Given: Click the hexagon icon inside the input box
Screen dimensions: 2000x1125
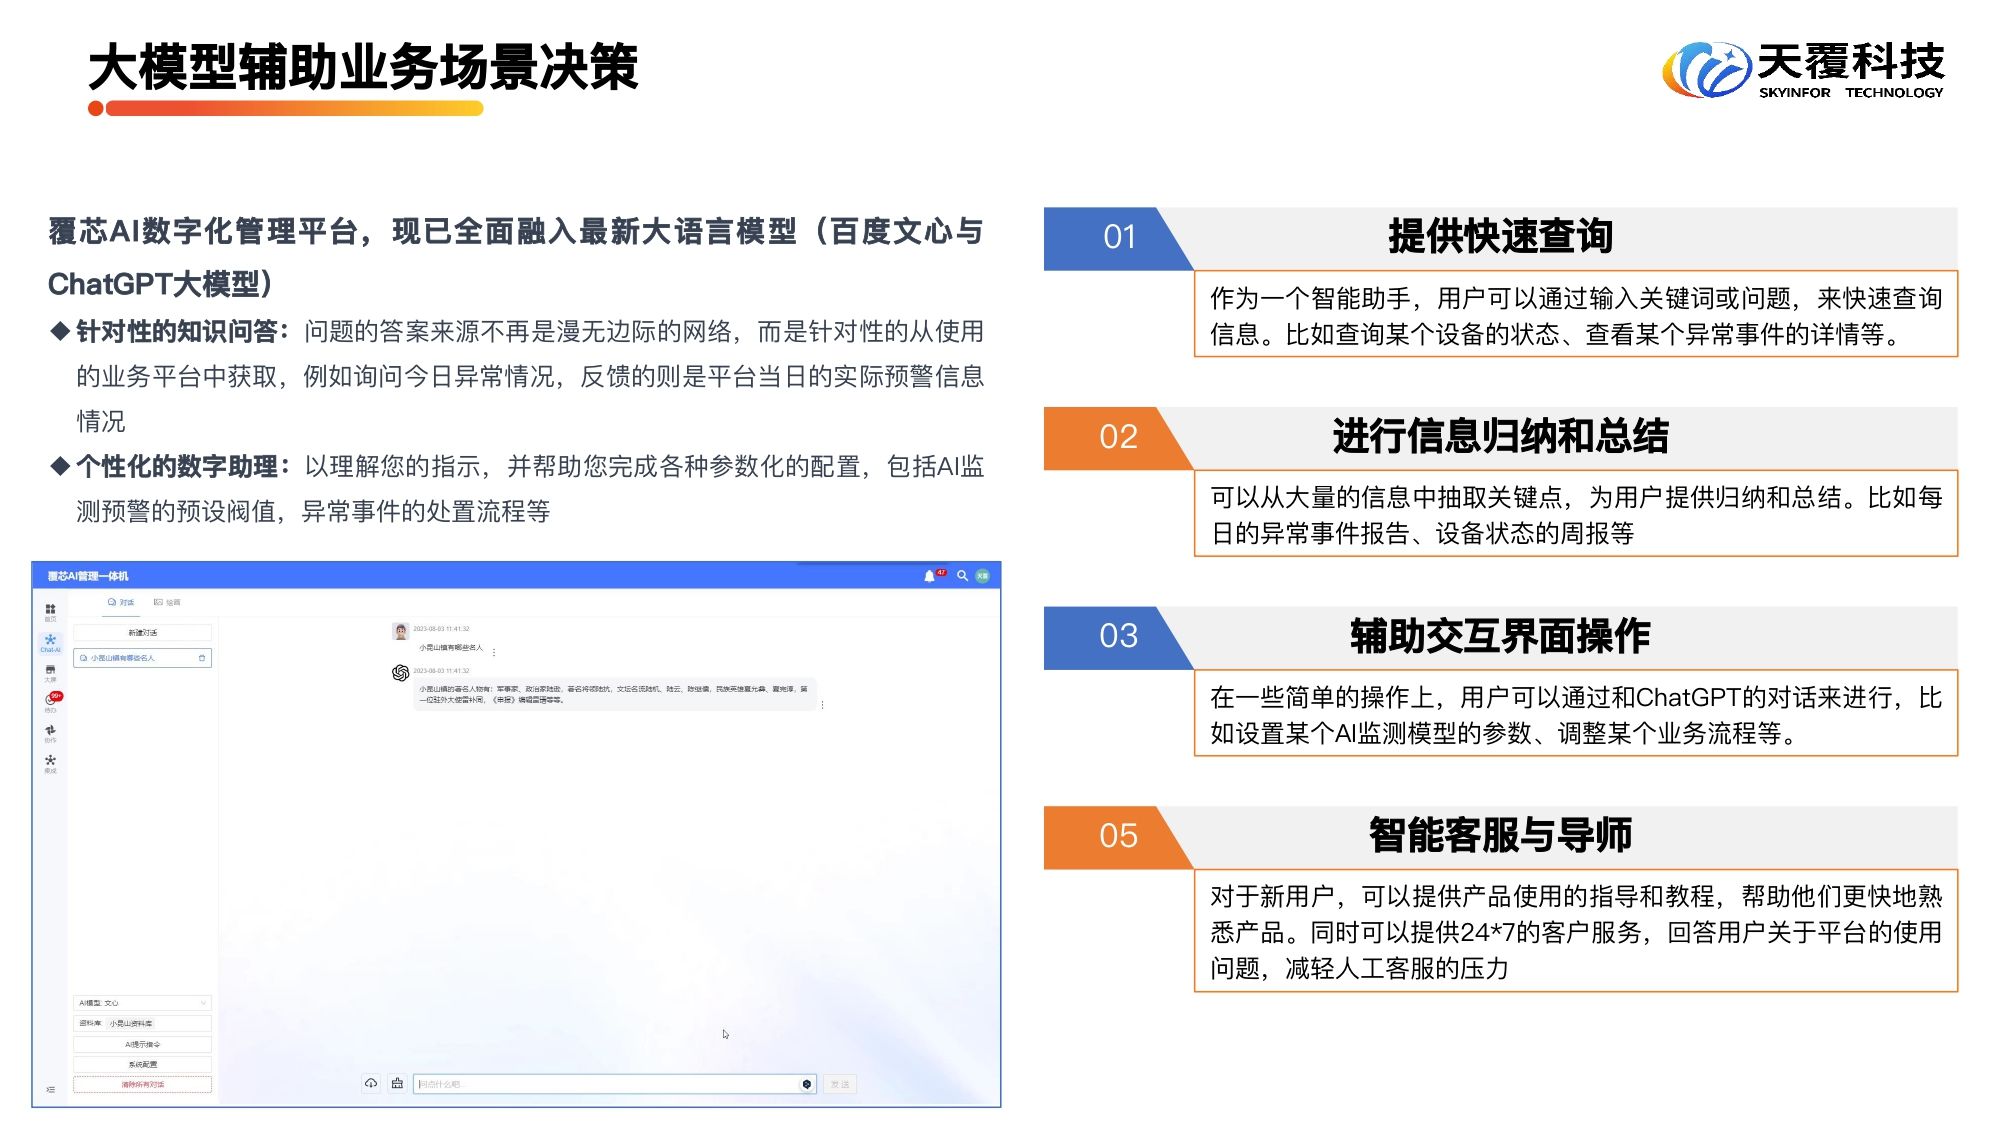Looking at the screenshot, I should pyautogui.click(x=806, y=1084).
